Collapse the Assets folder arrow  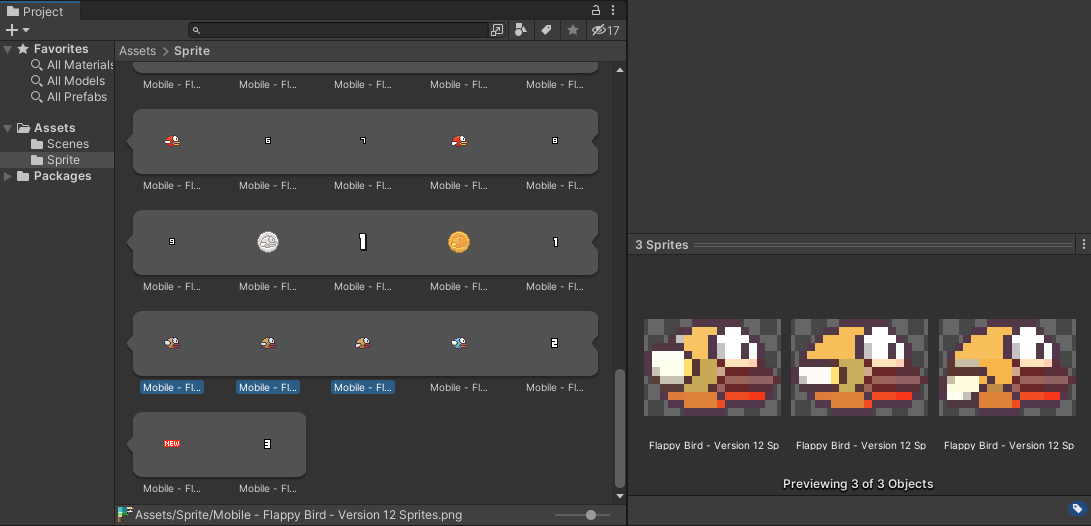[x=8, y=128]
